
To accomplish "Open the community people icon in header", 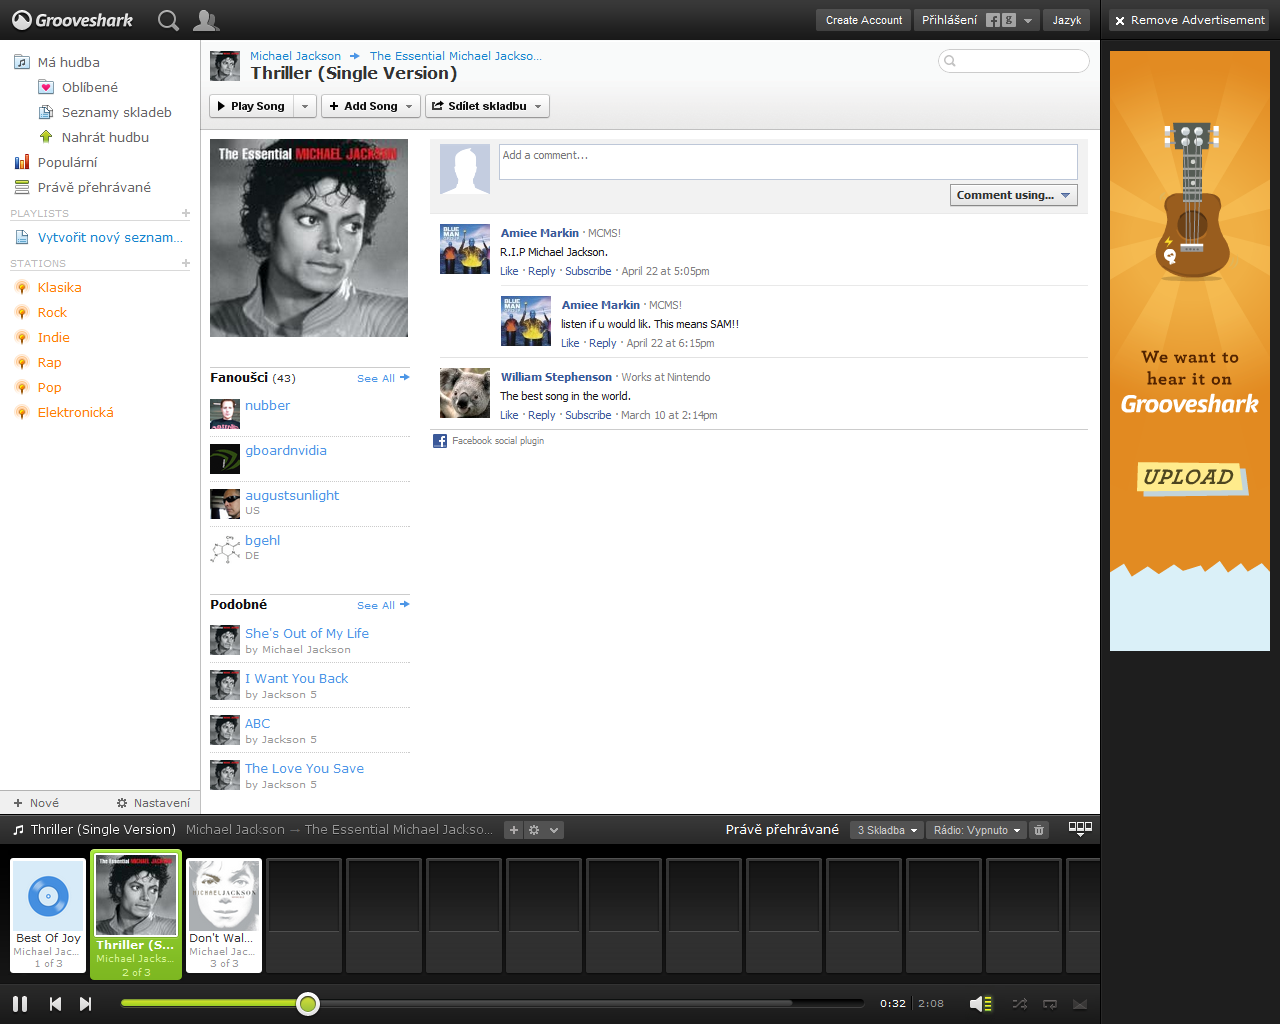I will 206,20.
